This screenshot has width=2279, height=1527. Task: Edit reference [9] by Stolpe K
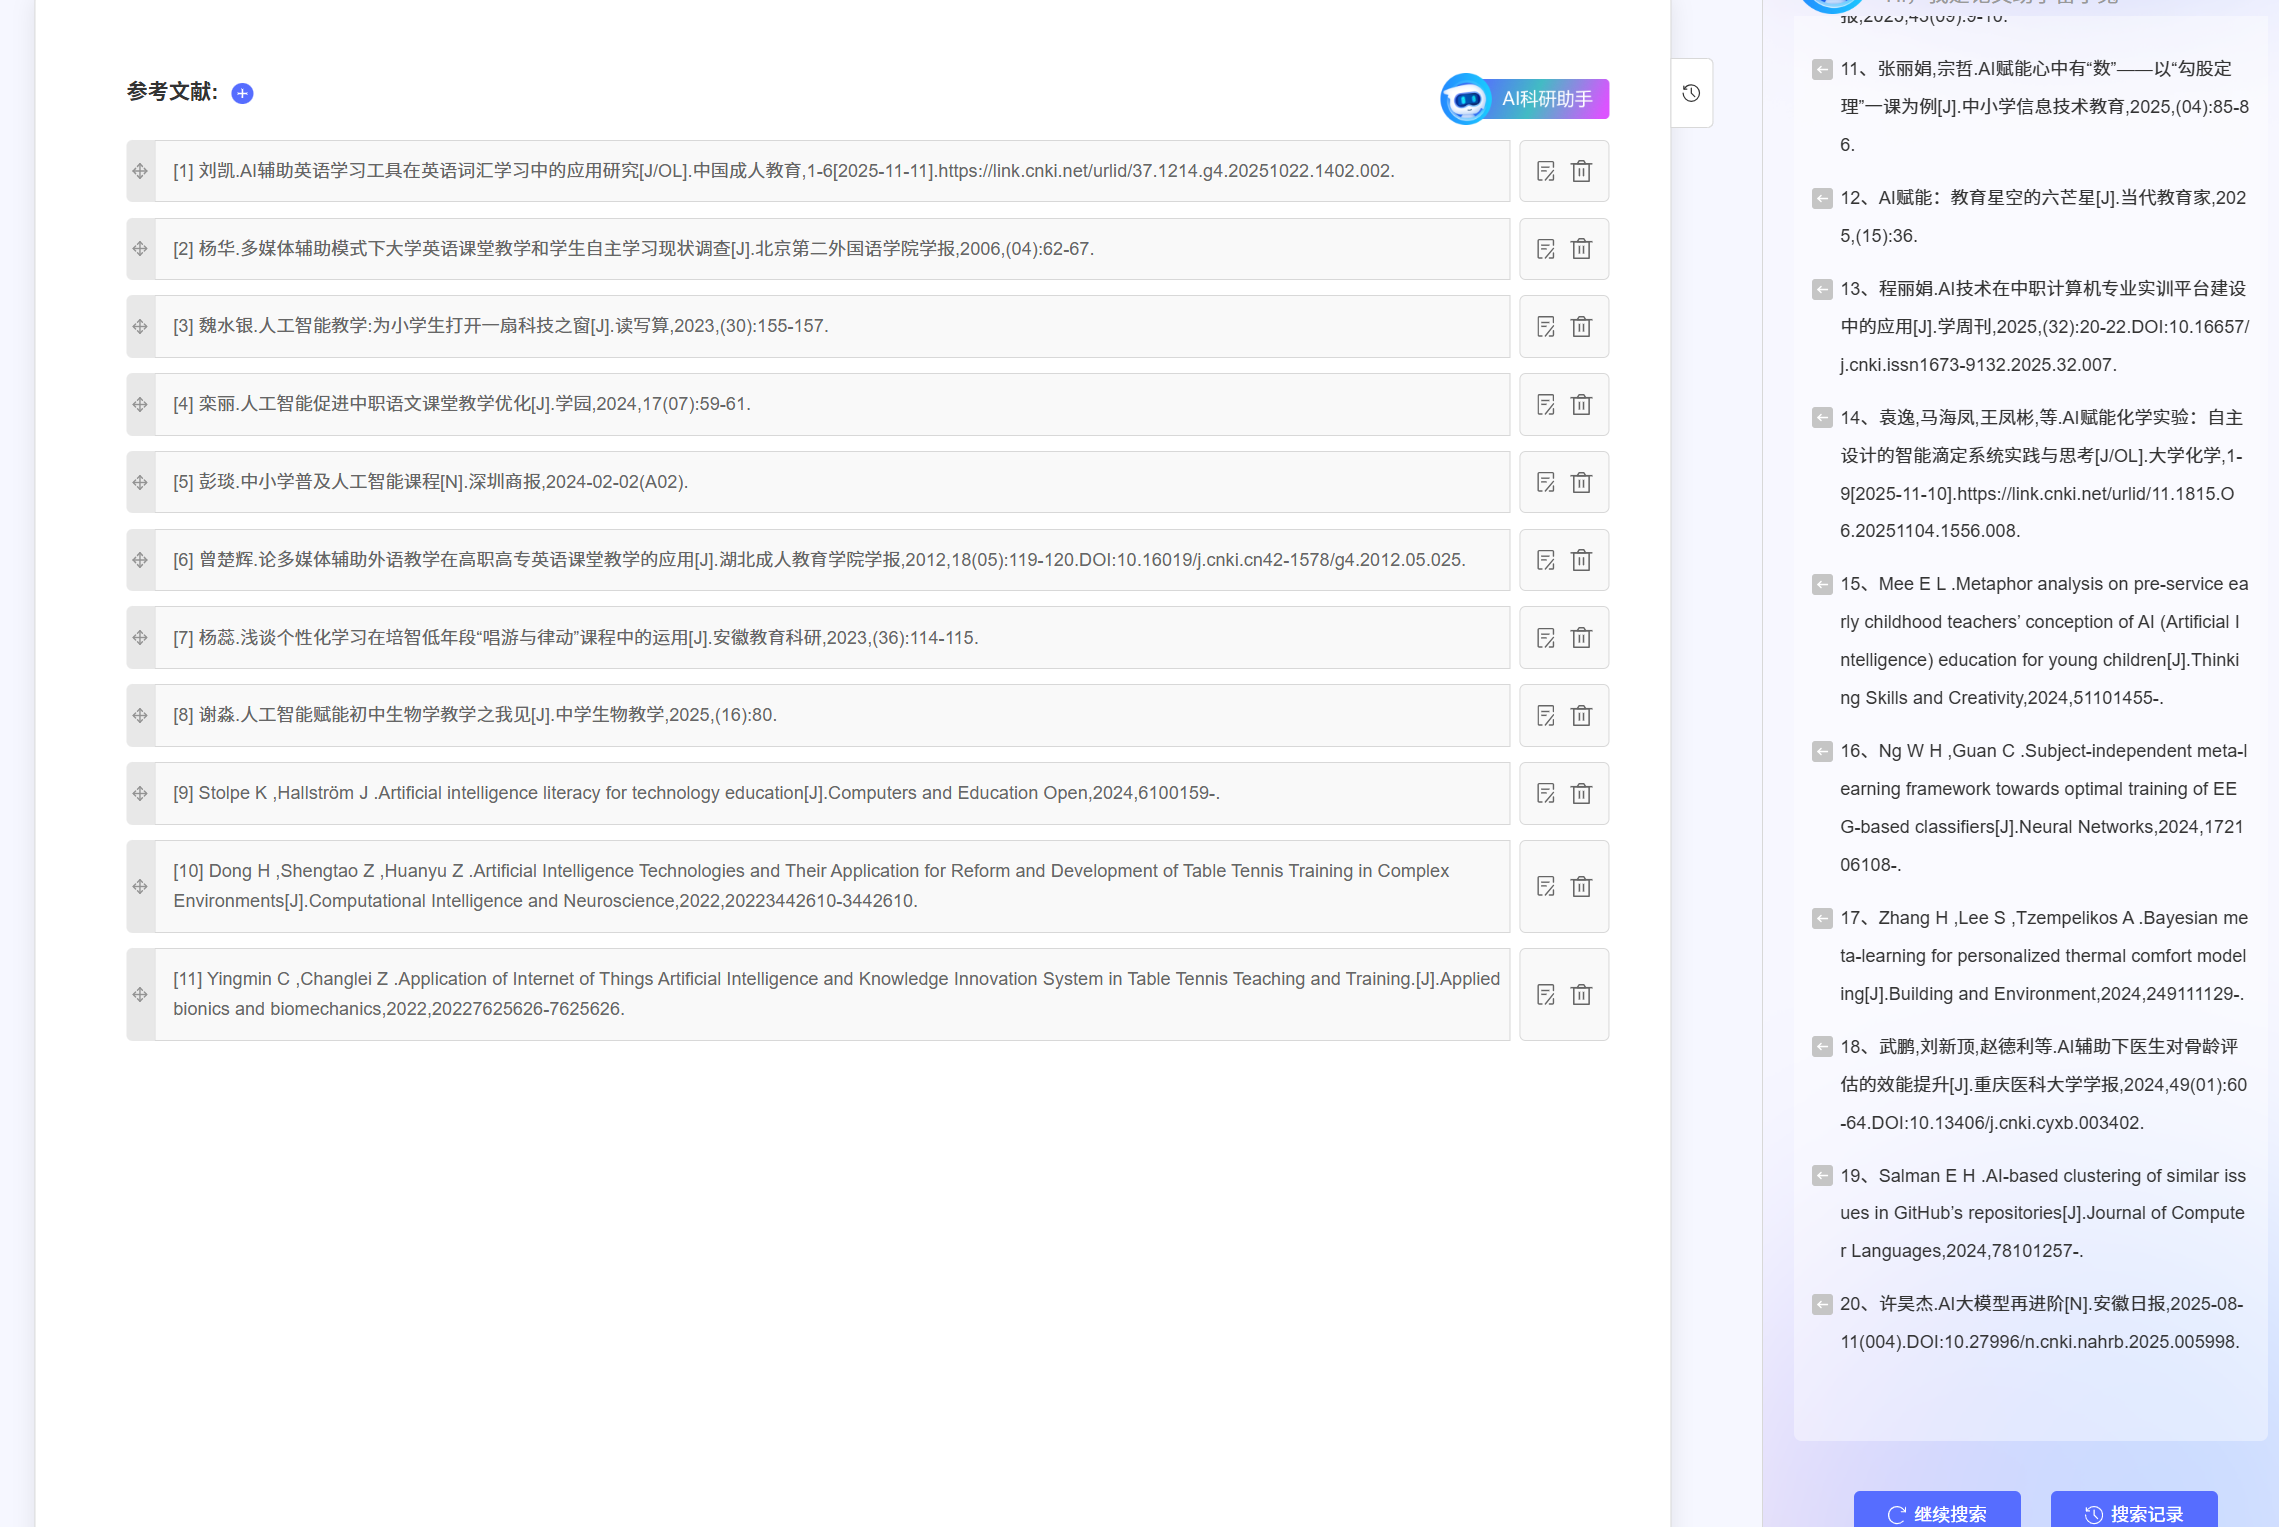tap(1546, 793)
